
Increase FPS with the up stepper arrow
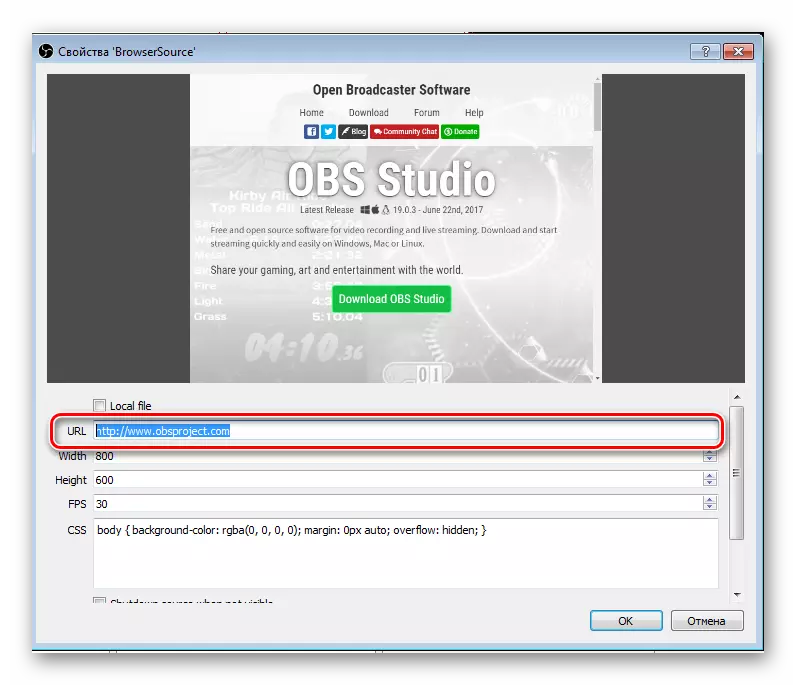[710, 500]
